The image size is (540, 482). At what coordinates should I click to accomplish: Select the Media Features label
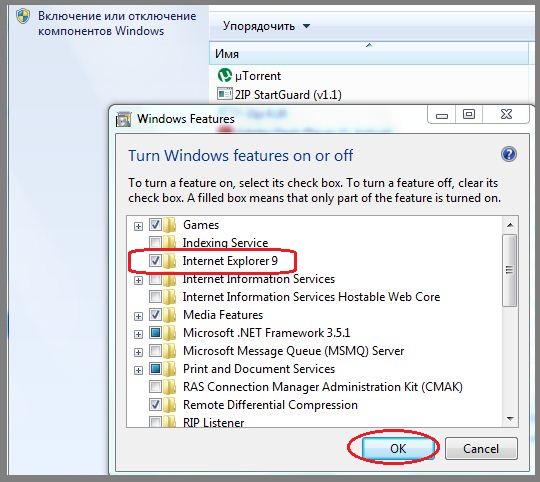click(223, 315)
